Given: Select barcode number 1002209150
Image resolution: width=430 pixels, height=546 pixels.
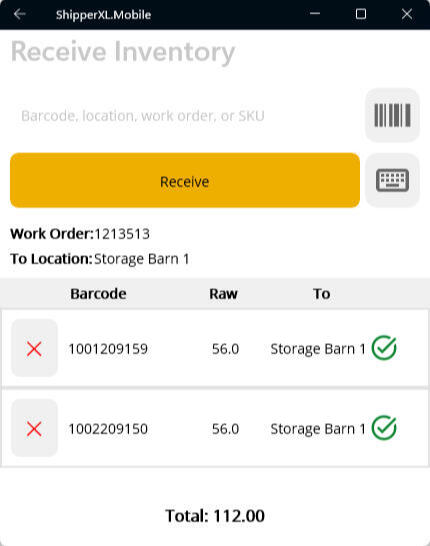Looking at the screenshot, I should tap(108, 429).
